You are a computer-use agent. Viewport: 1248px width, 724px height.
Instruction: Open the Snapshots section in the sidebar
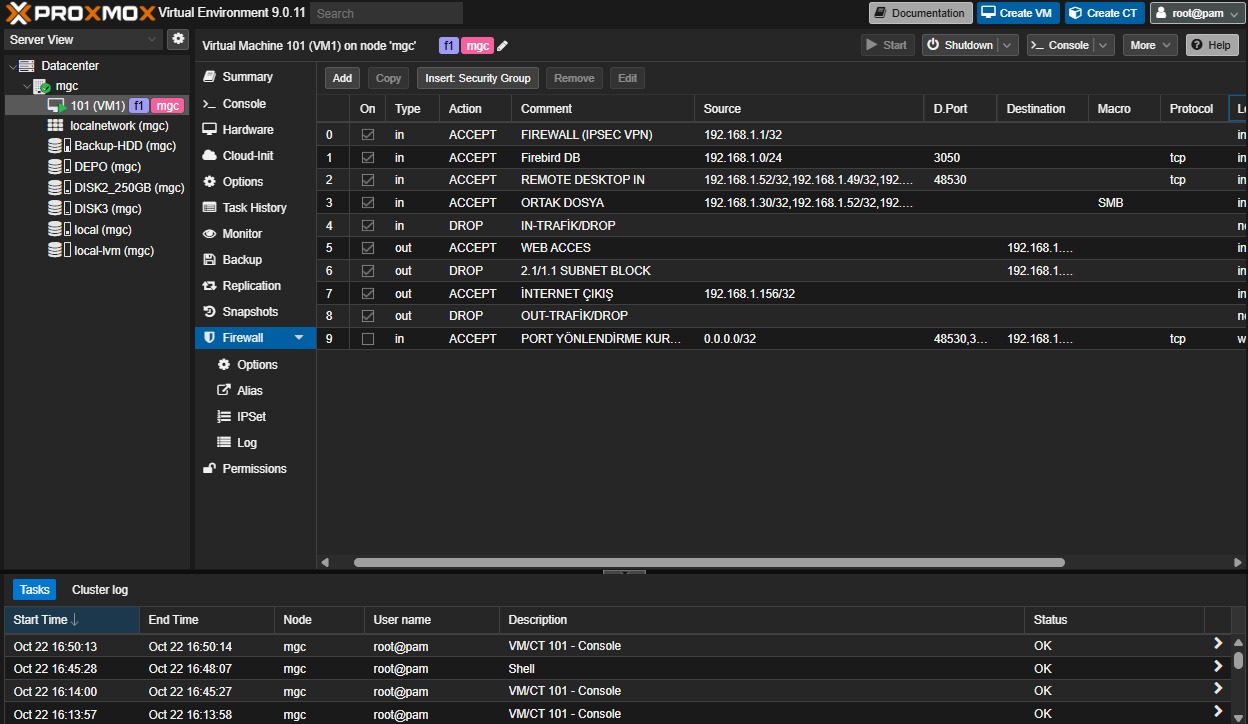[x=250, y=312]
